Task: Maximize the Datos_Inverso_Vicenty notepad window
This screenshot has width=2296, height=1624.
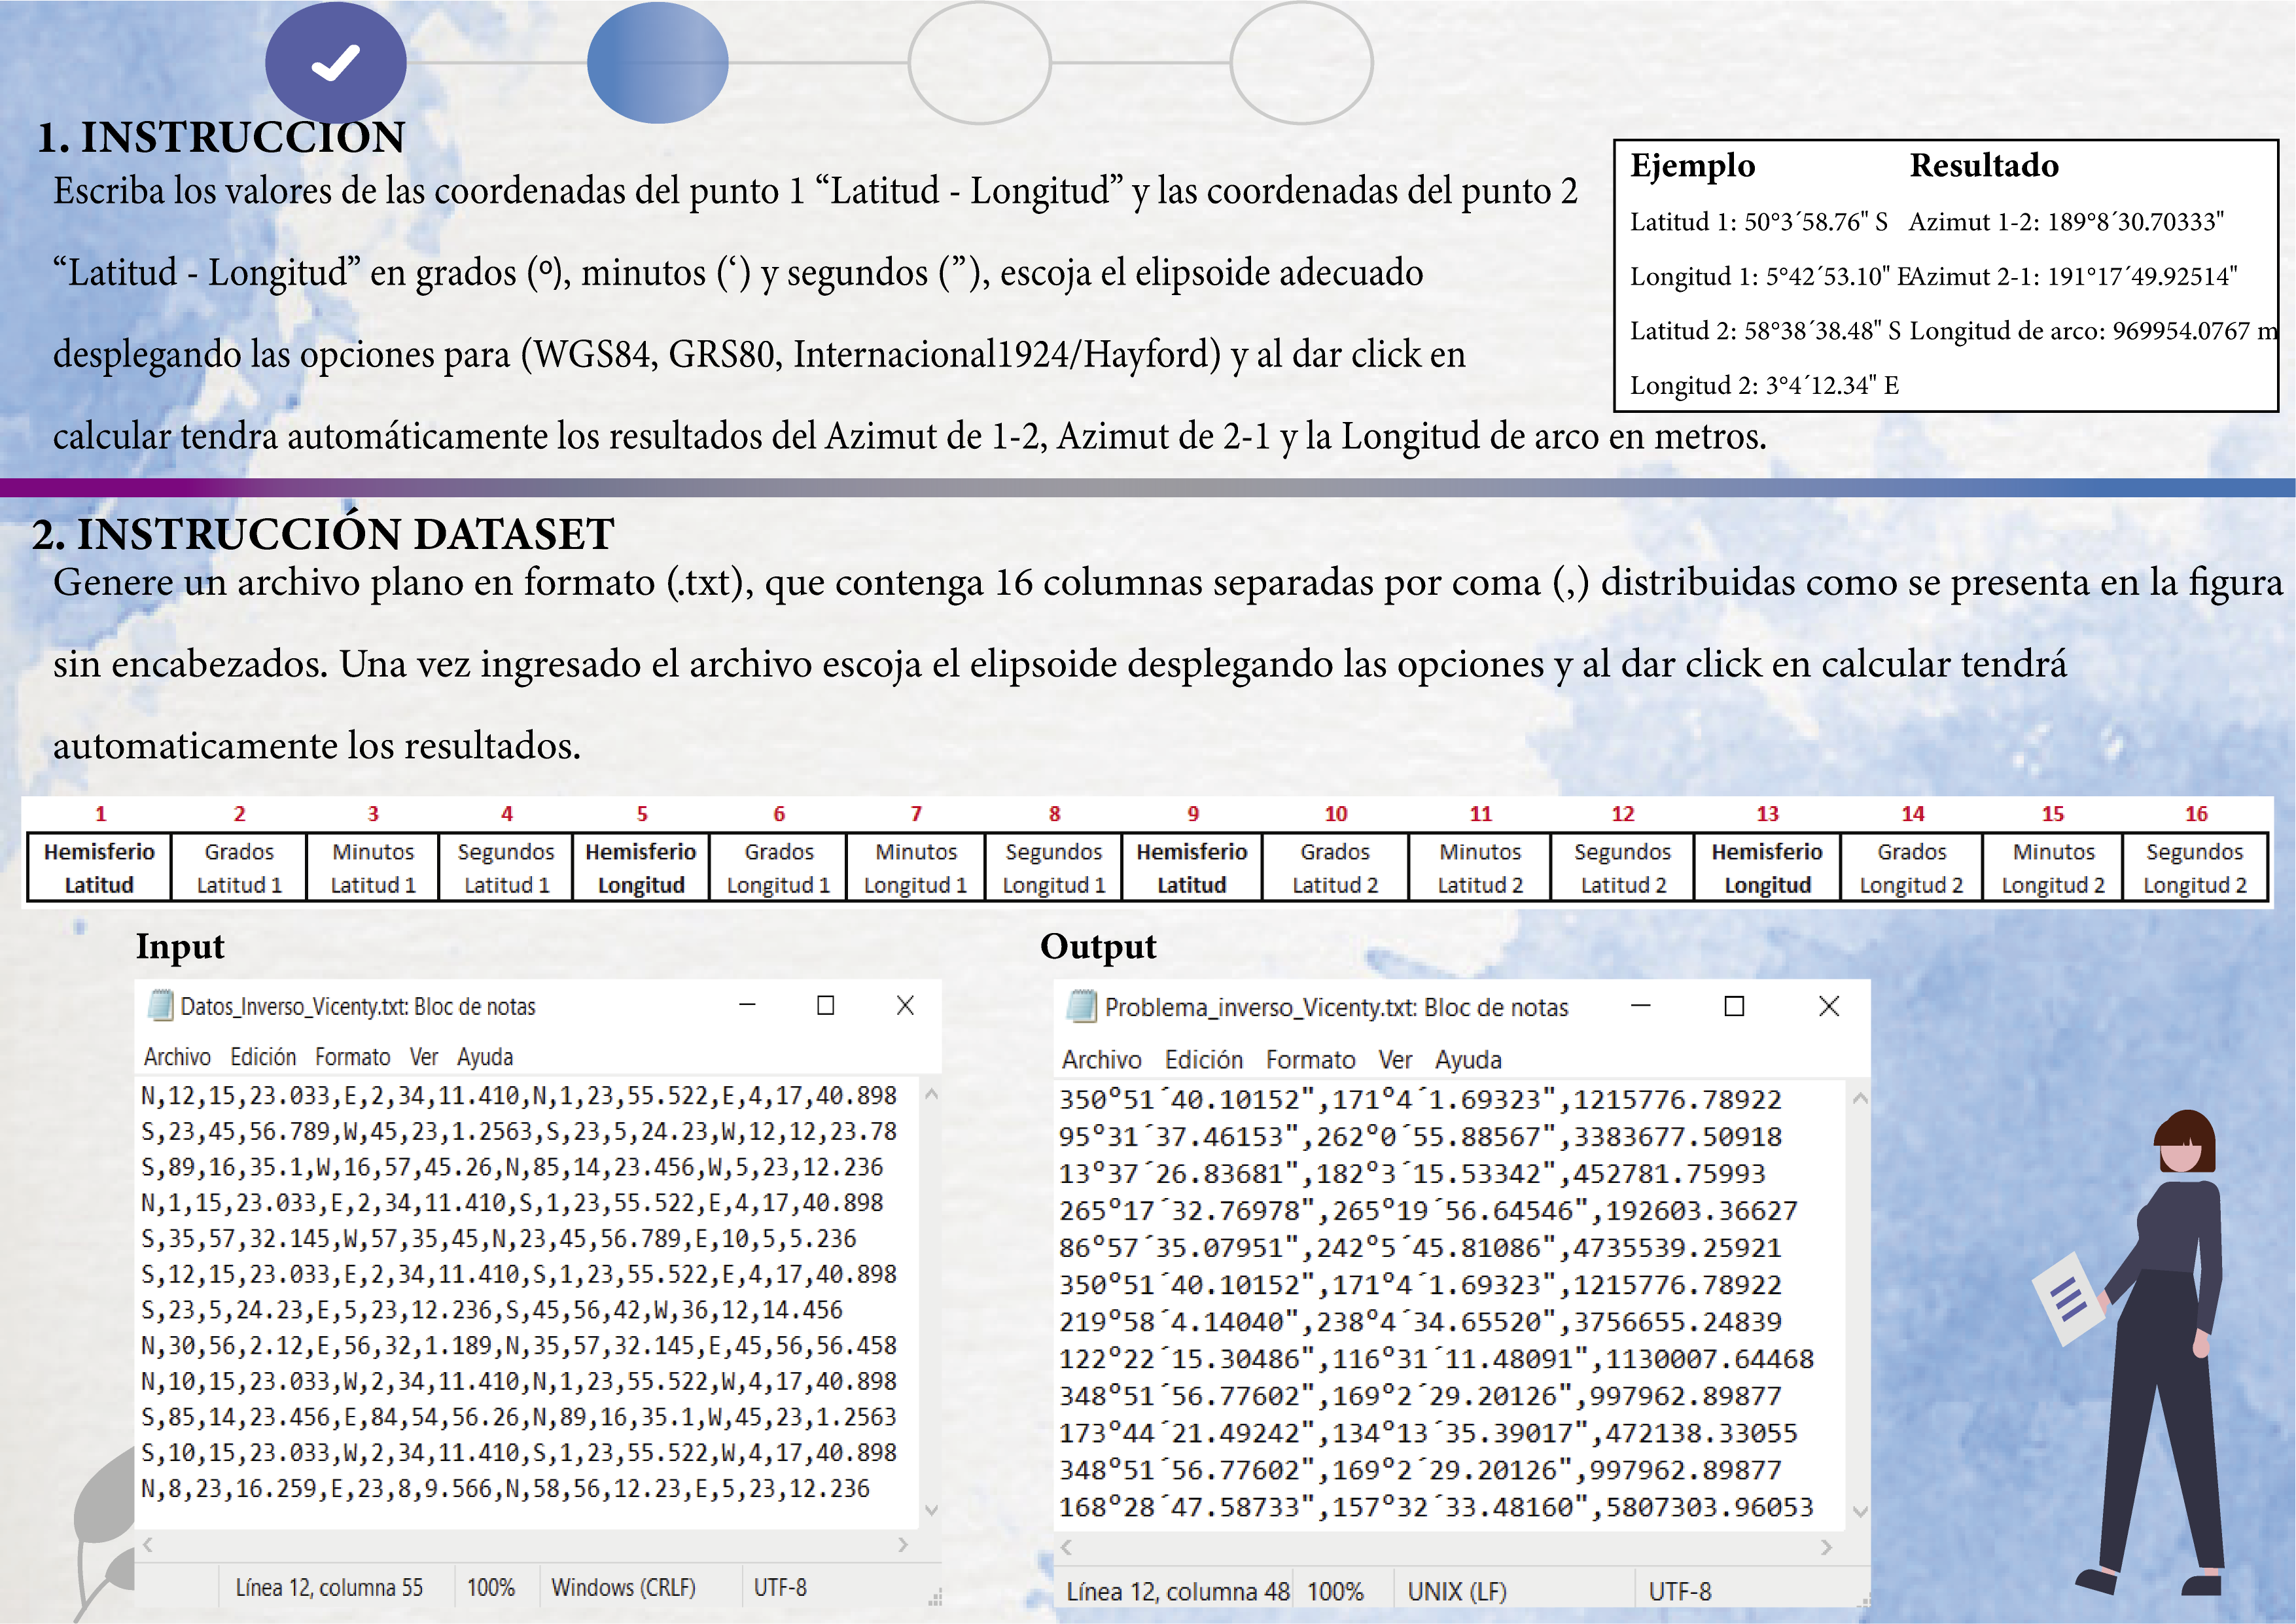Action: coord(825,1006)
